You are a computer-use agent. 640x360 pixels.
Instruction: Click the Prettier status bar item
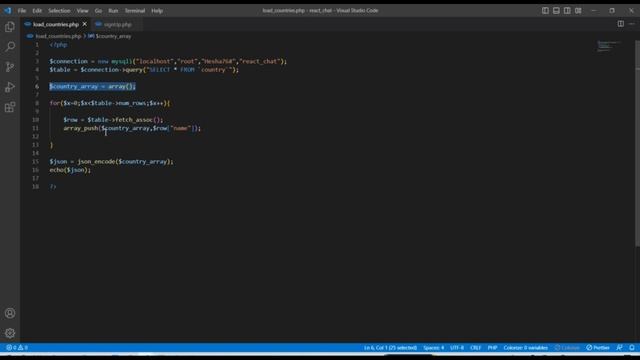click(598, 348)
